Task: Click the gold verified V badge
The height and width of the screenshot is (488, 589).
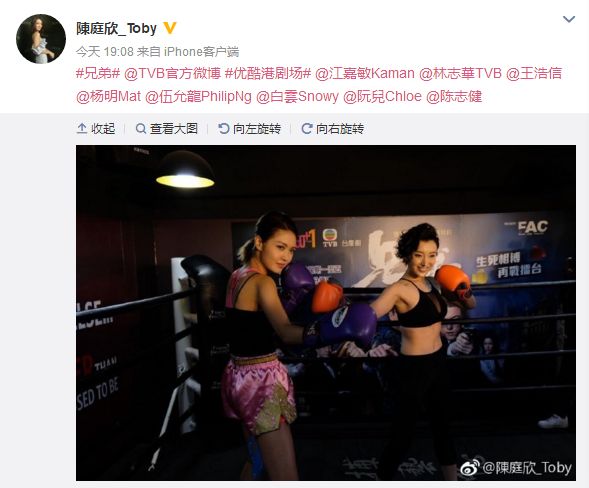Action: [170, 28]
